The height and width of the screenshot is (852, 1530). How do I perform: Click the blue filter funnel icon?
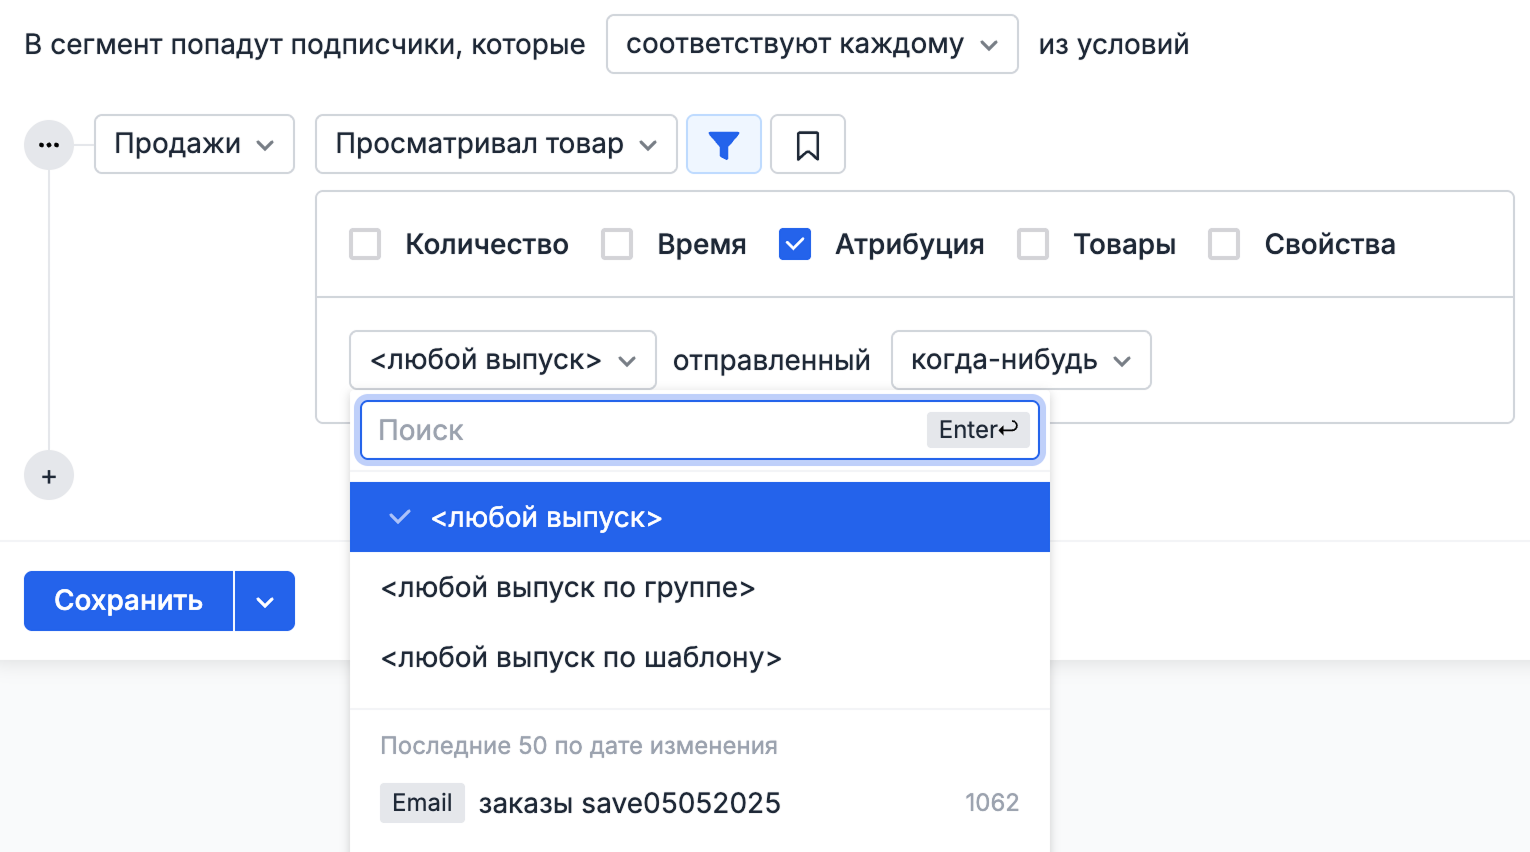click(x=723, y=145)
